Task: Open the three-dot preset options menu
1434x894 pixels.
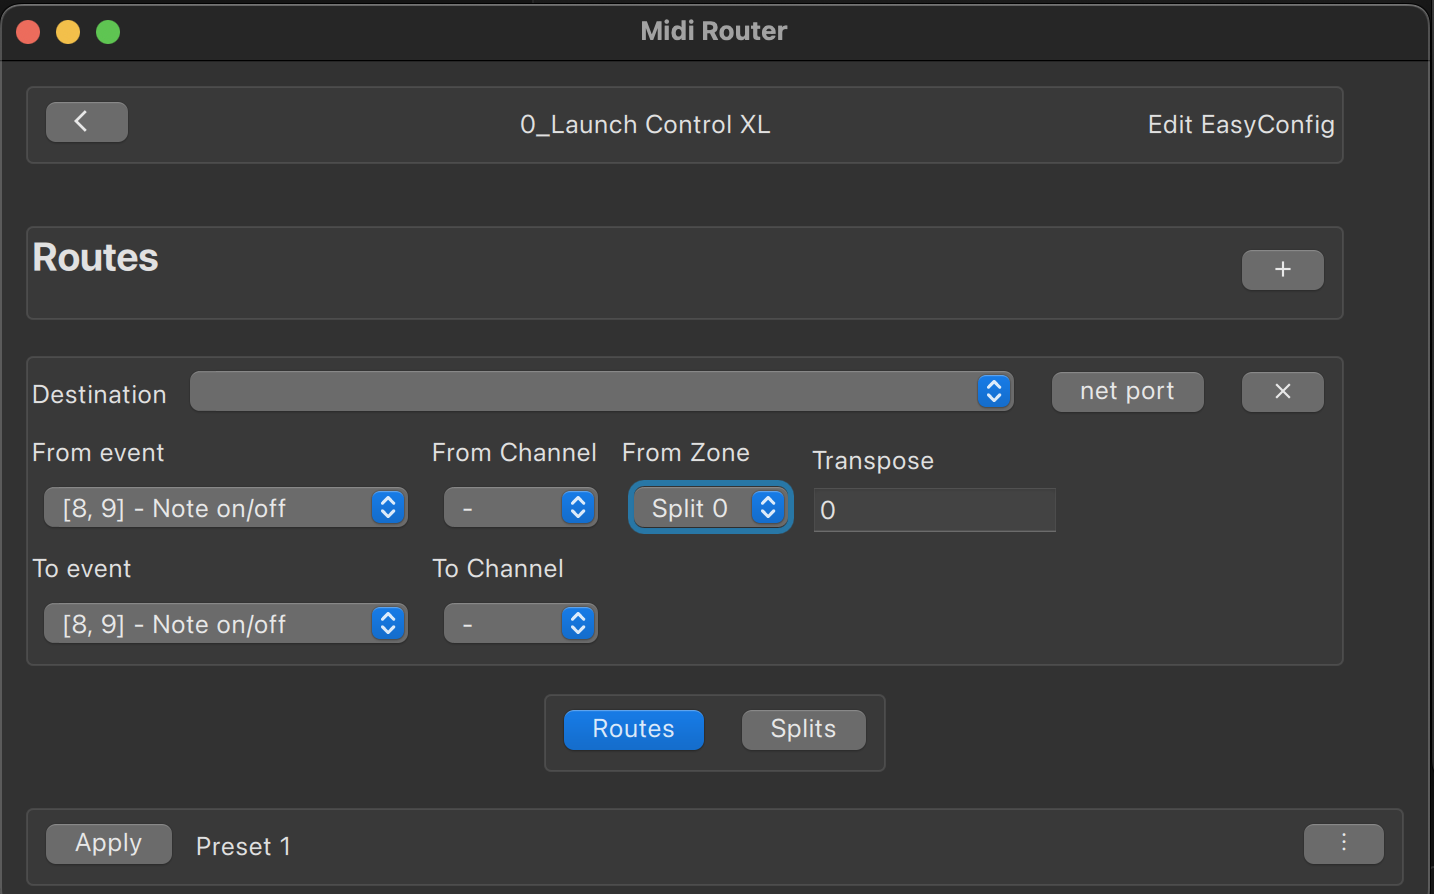Action: tap(1343, 844)
